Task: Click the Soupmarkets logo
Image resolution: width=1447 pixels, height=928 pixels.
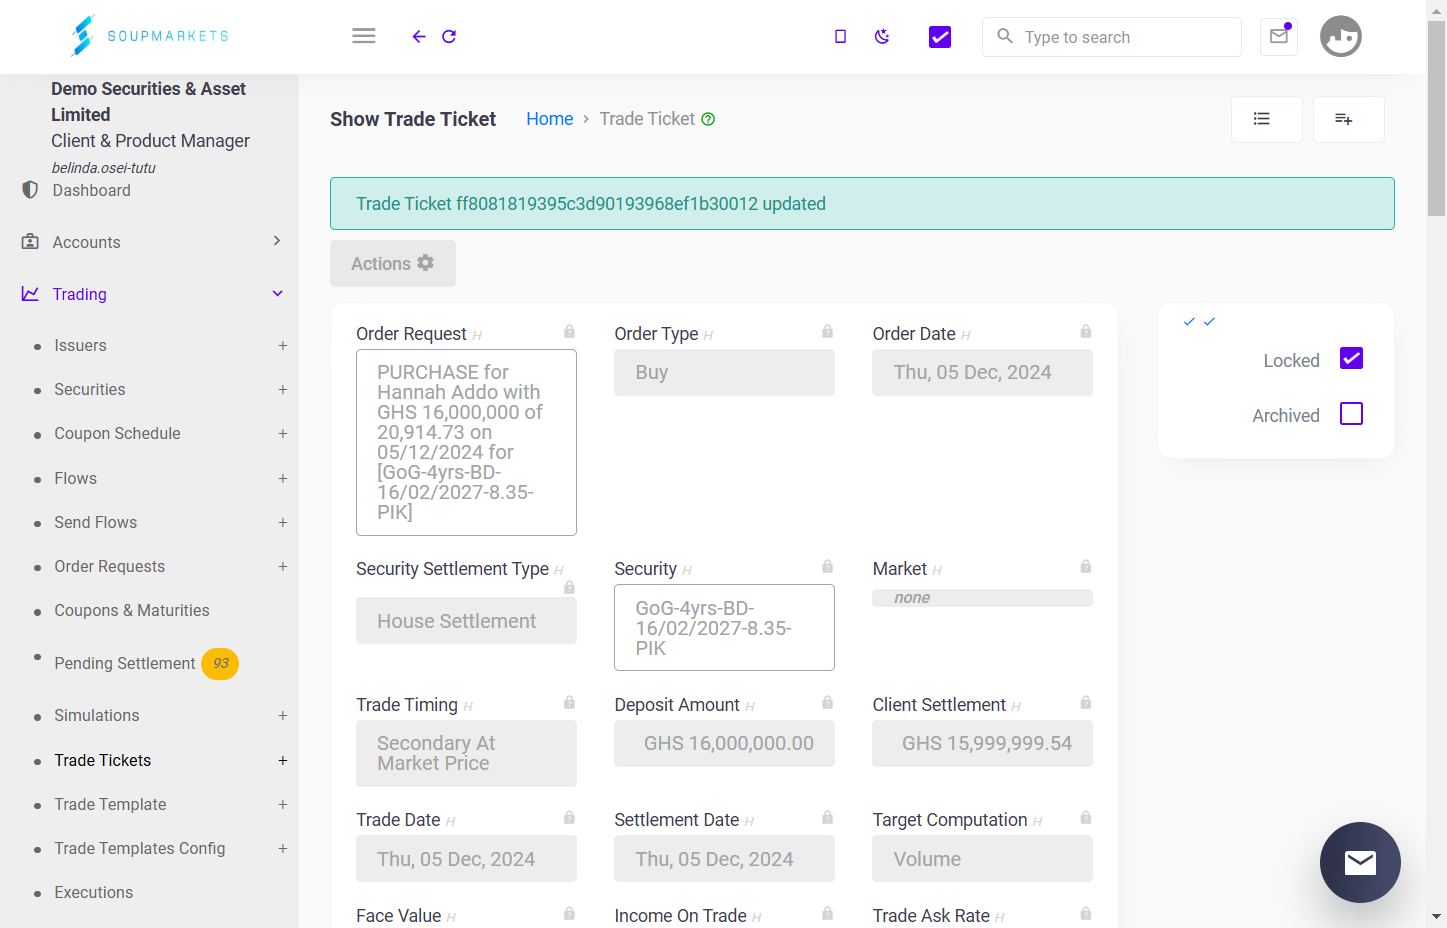Action: point(149,36)
